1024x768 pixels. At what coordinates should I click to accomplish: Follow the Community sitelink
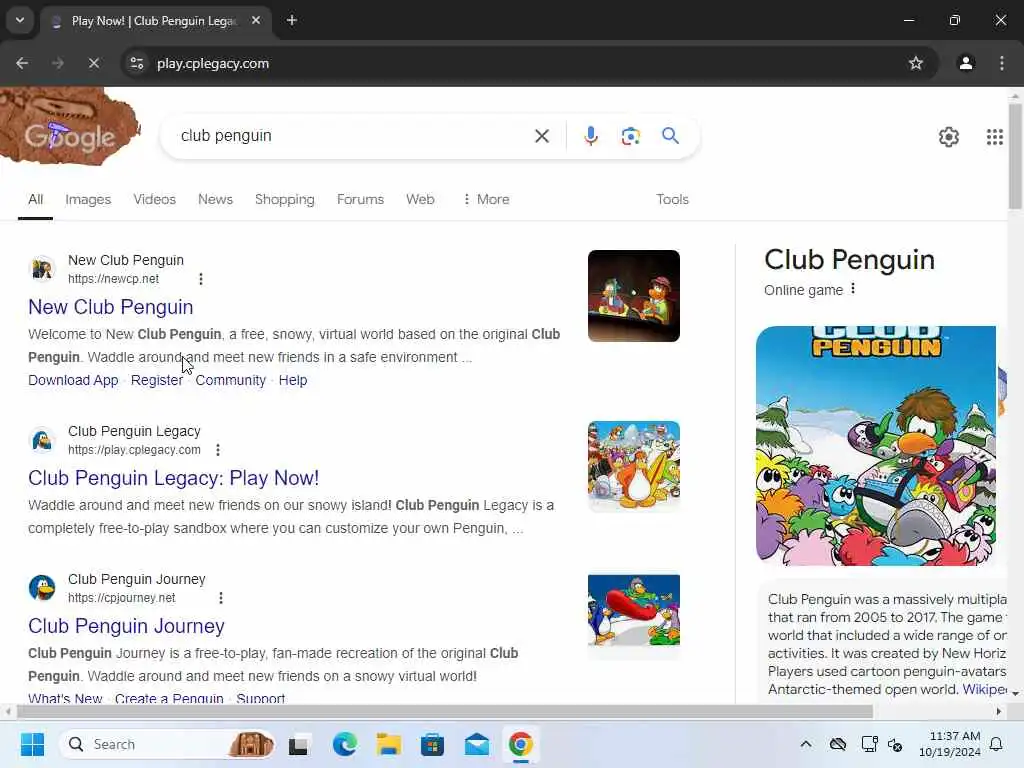pyautogui.click(x=231, y=380)
